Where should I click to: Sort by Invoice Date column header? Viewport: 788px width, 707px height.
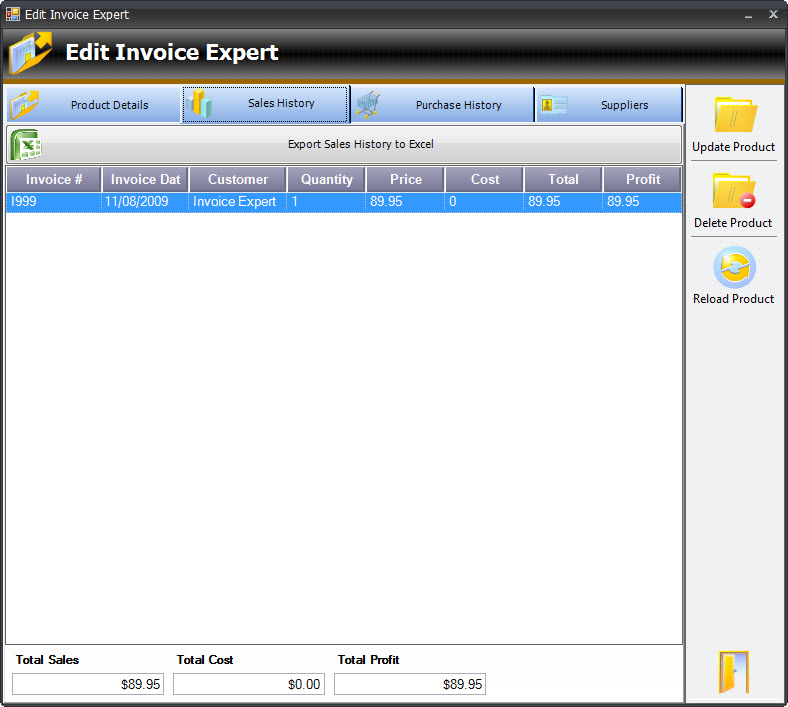pos(145,179)
